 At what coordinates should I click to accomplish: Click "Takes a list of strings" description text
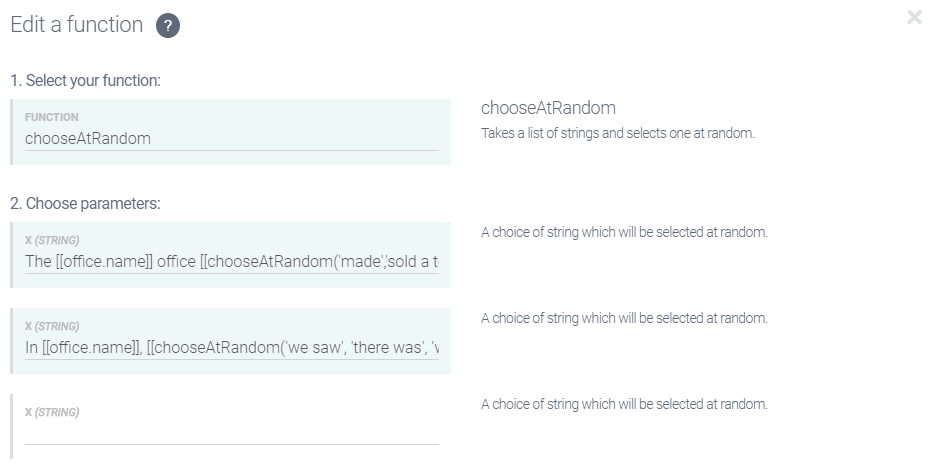[617, 133]
